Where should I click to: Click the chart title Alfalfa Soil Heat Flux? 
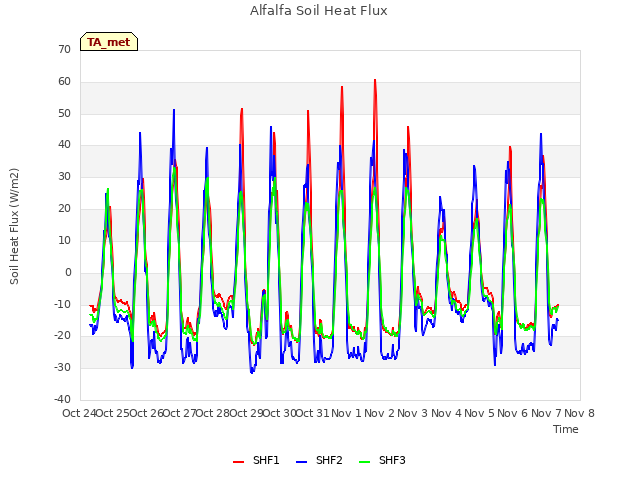319,11
